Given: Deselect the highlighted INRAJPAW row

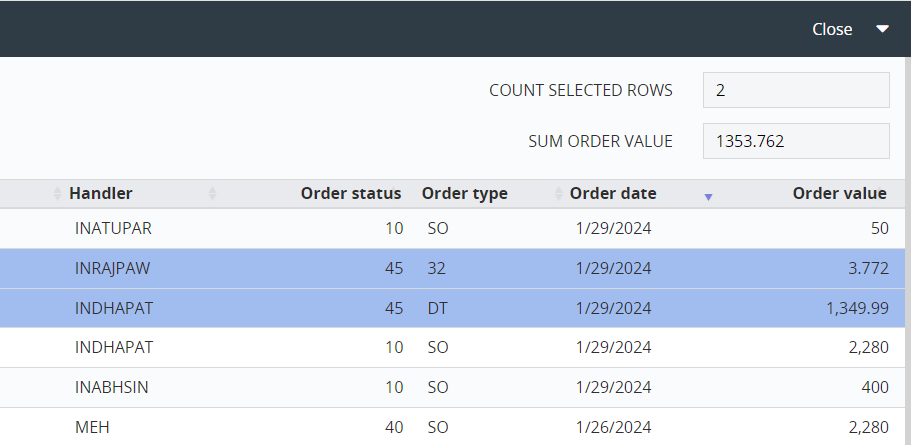Looking at the screenshot, I should (456, 268).
